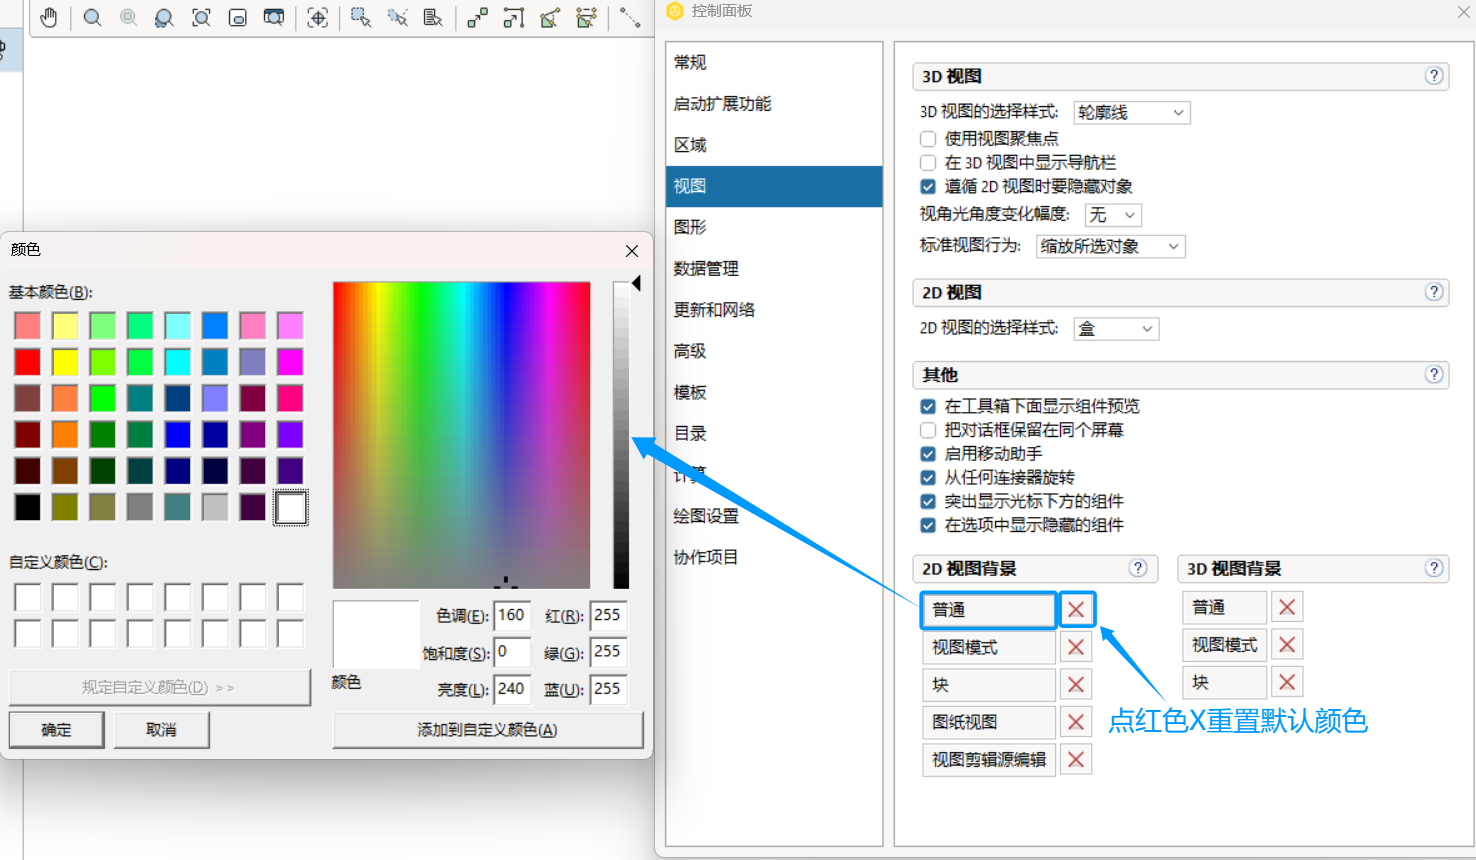Click 视图剪辑源编辑 color button
This screenshot has height=860, width=1476.
[x=988, y=759]
